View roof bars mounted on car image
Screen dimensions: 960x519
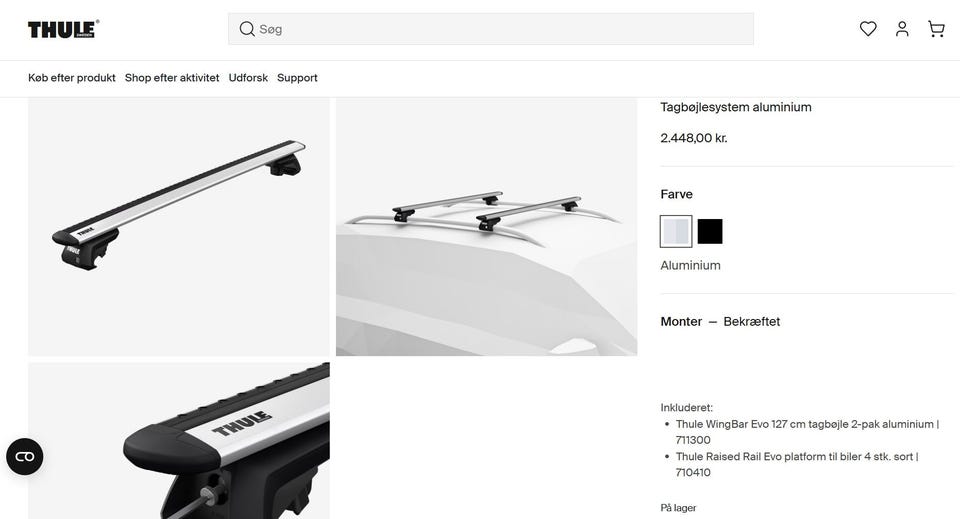[486, 226]
